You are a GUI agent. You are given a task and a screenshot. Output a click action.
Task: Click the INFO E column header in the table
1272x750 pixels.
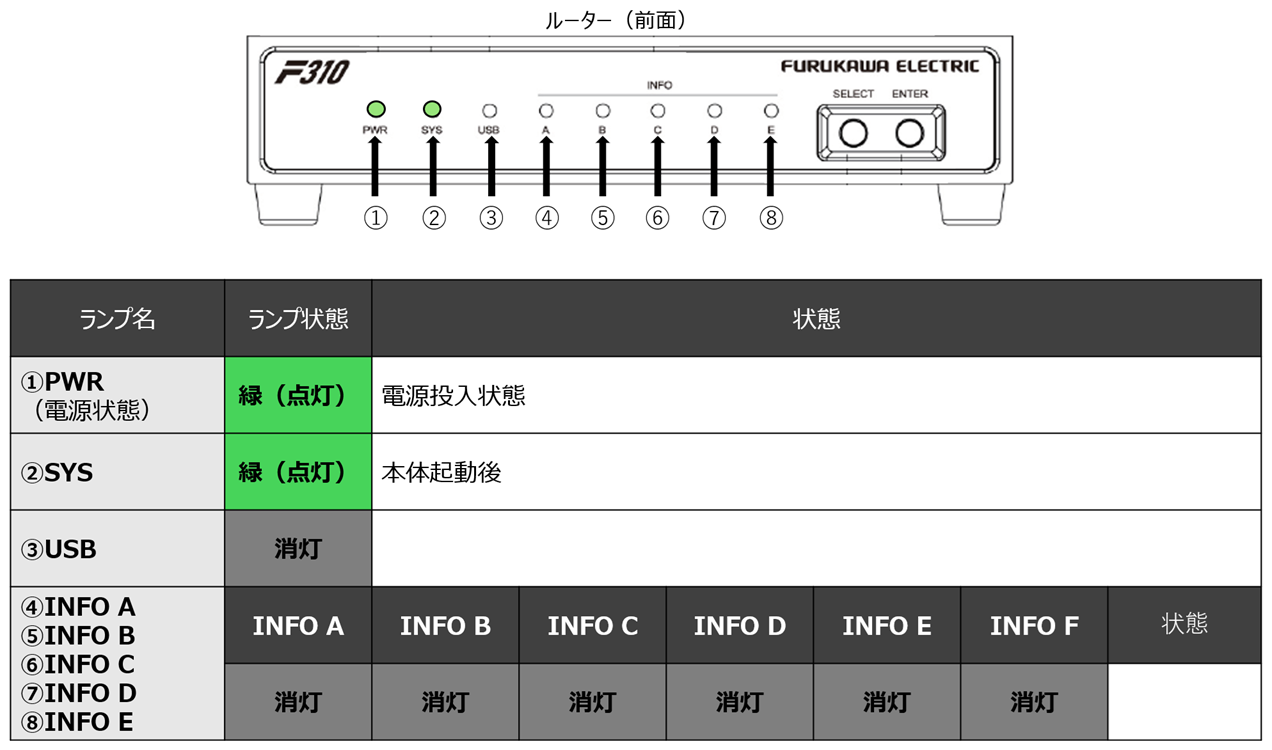click(887, 626)
